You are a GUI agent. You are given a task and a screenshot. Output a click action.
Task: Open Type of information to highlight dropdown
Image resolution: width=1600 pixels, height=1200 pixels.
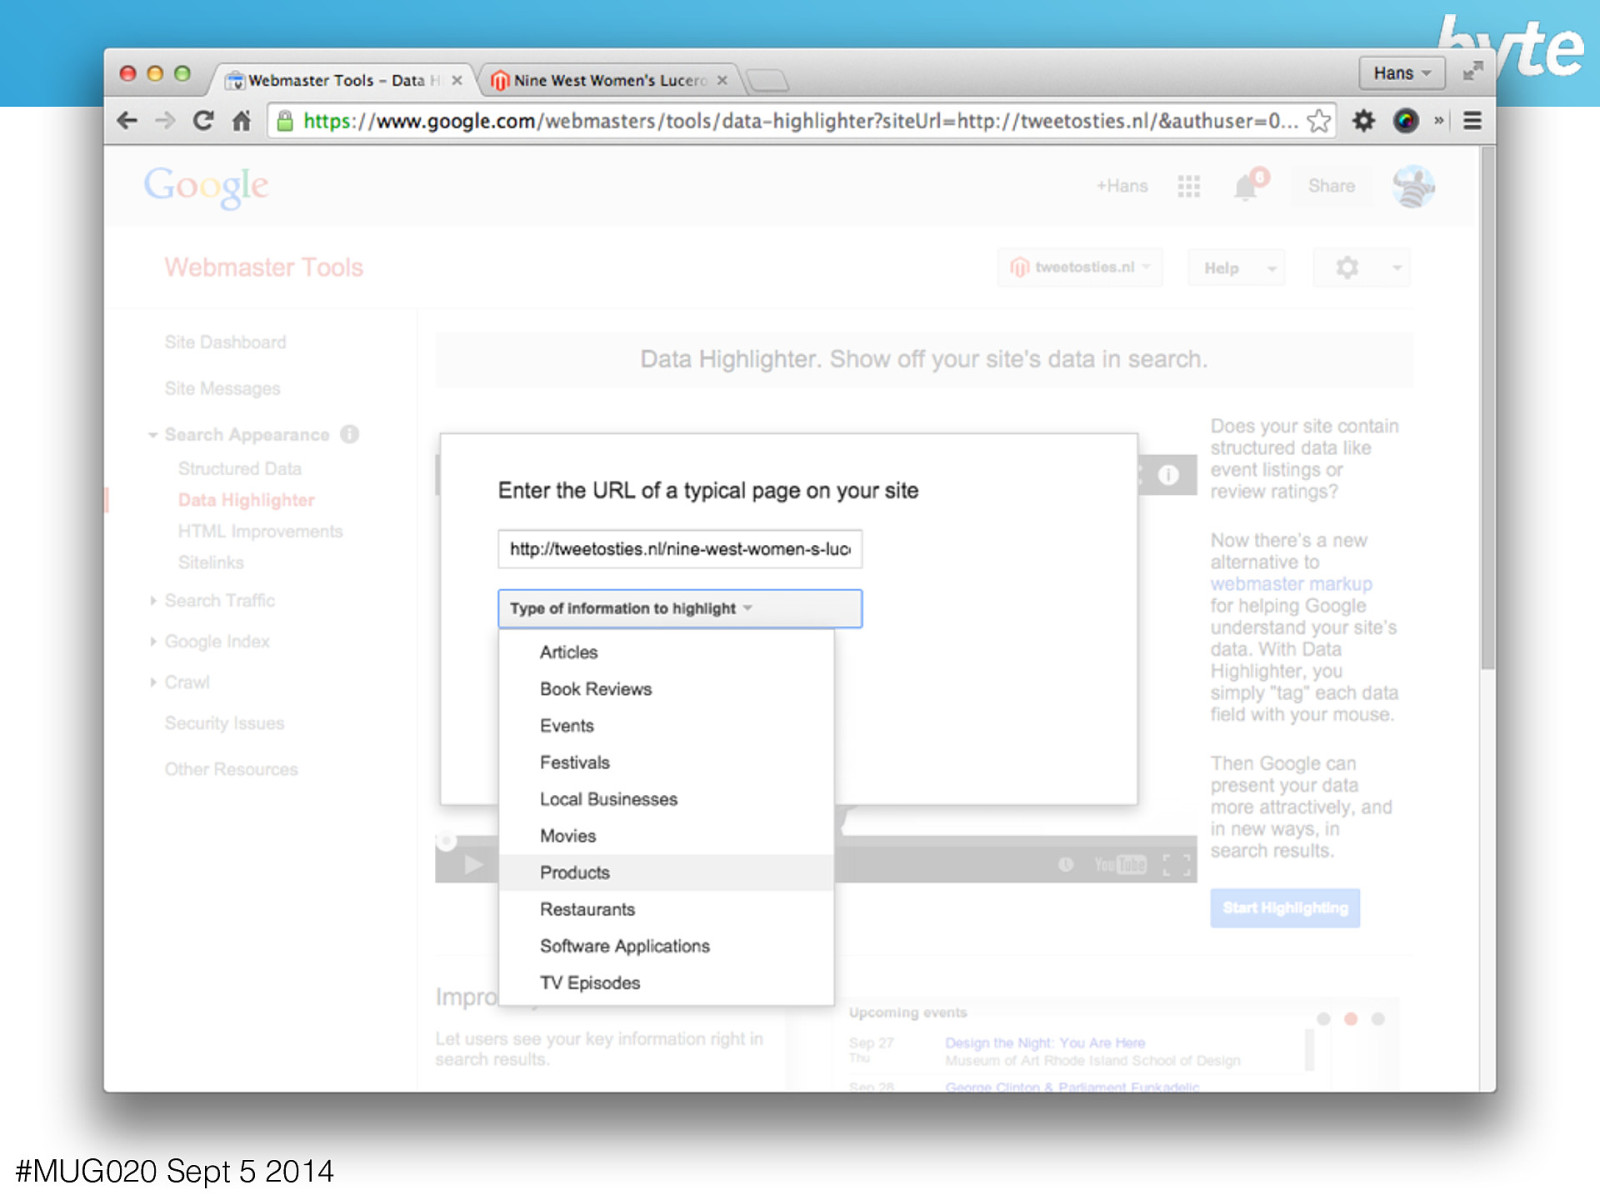point(680,608)
